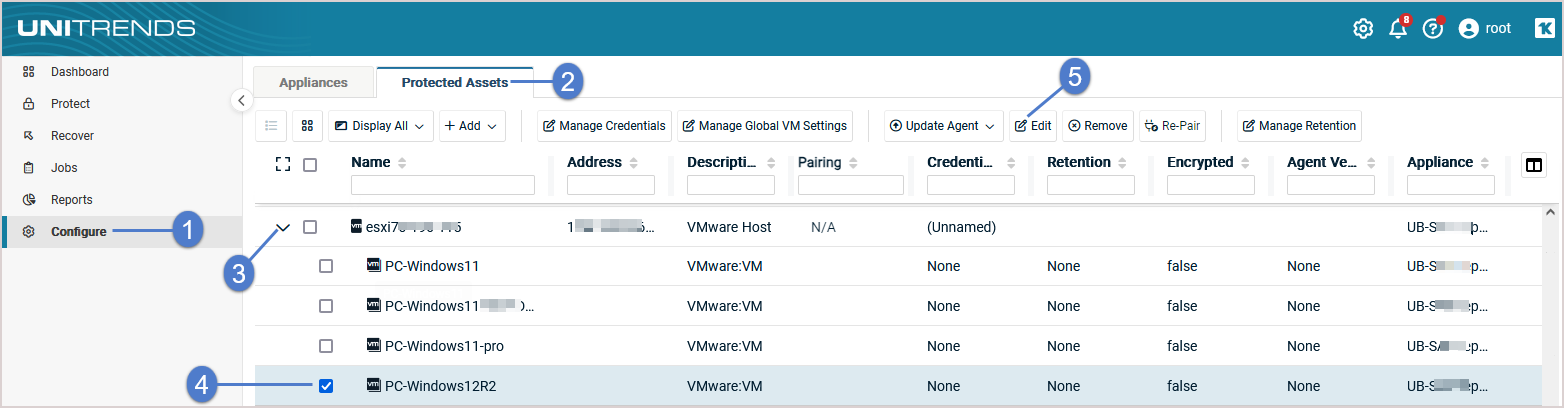Open the Update Agent dropdown
The image size is (1564, 408).
944,126
